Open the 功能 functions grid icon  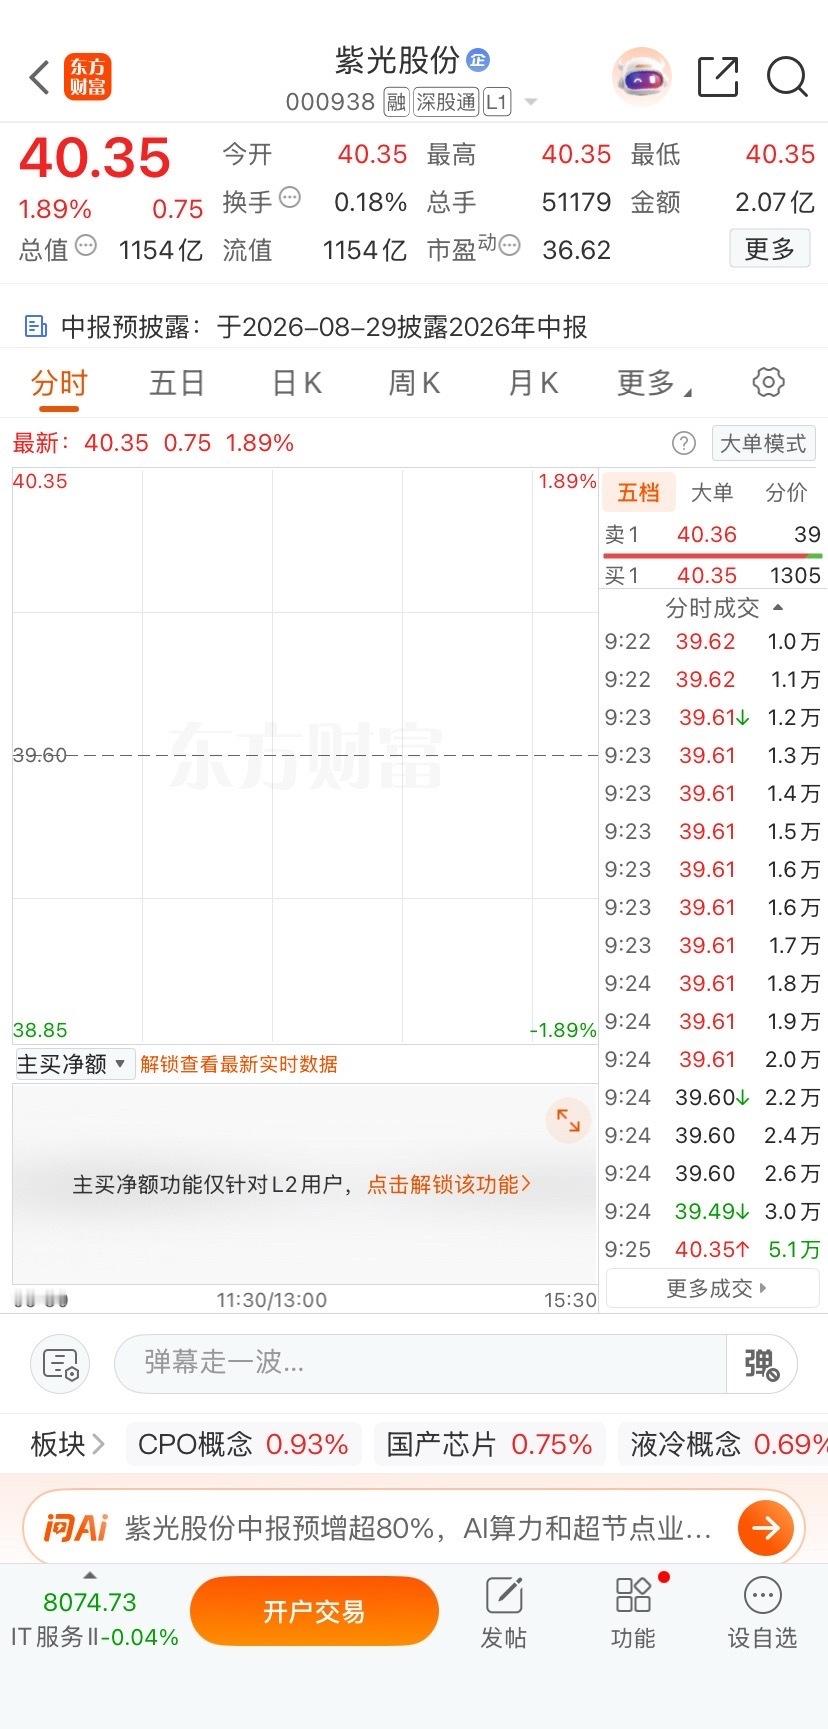point(633,1611)
